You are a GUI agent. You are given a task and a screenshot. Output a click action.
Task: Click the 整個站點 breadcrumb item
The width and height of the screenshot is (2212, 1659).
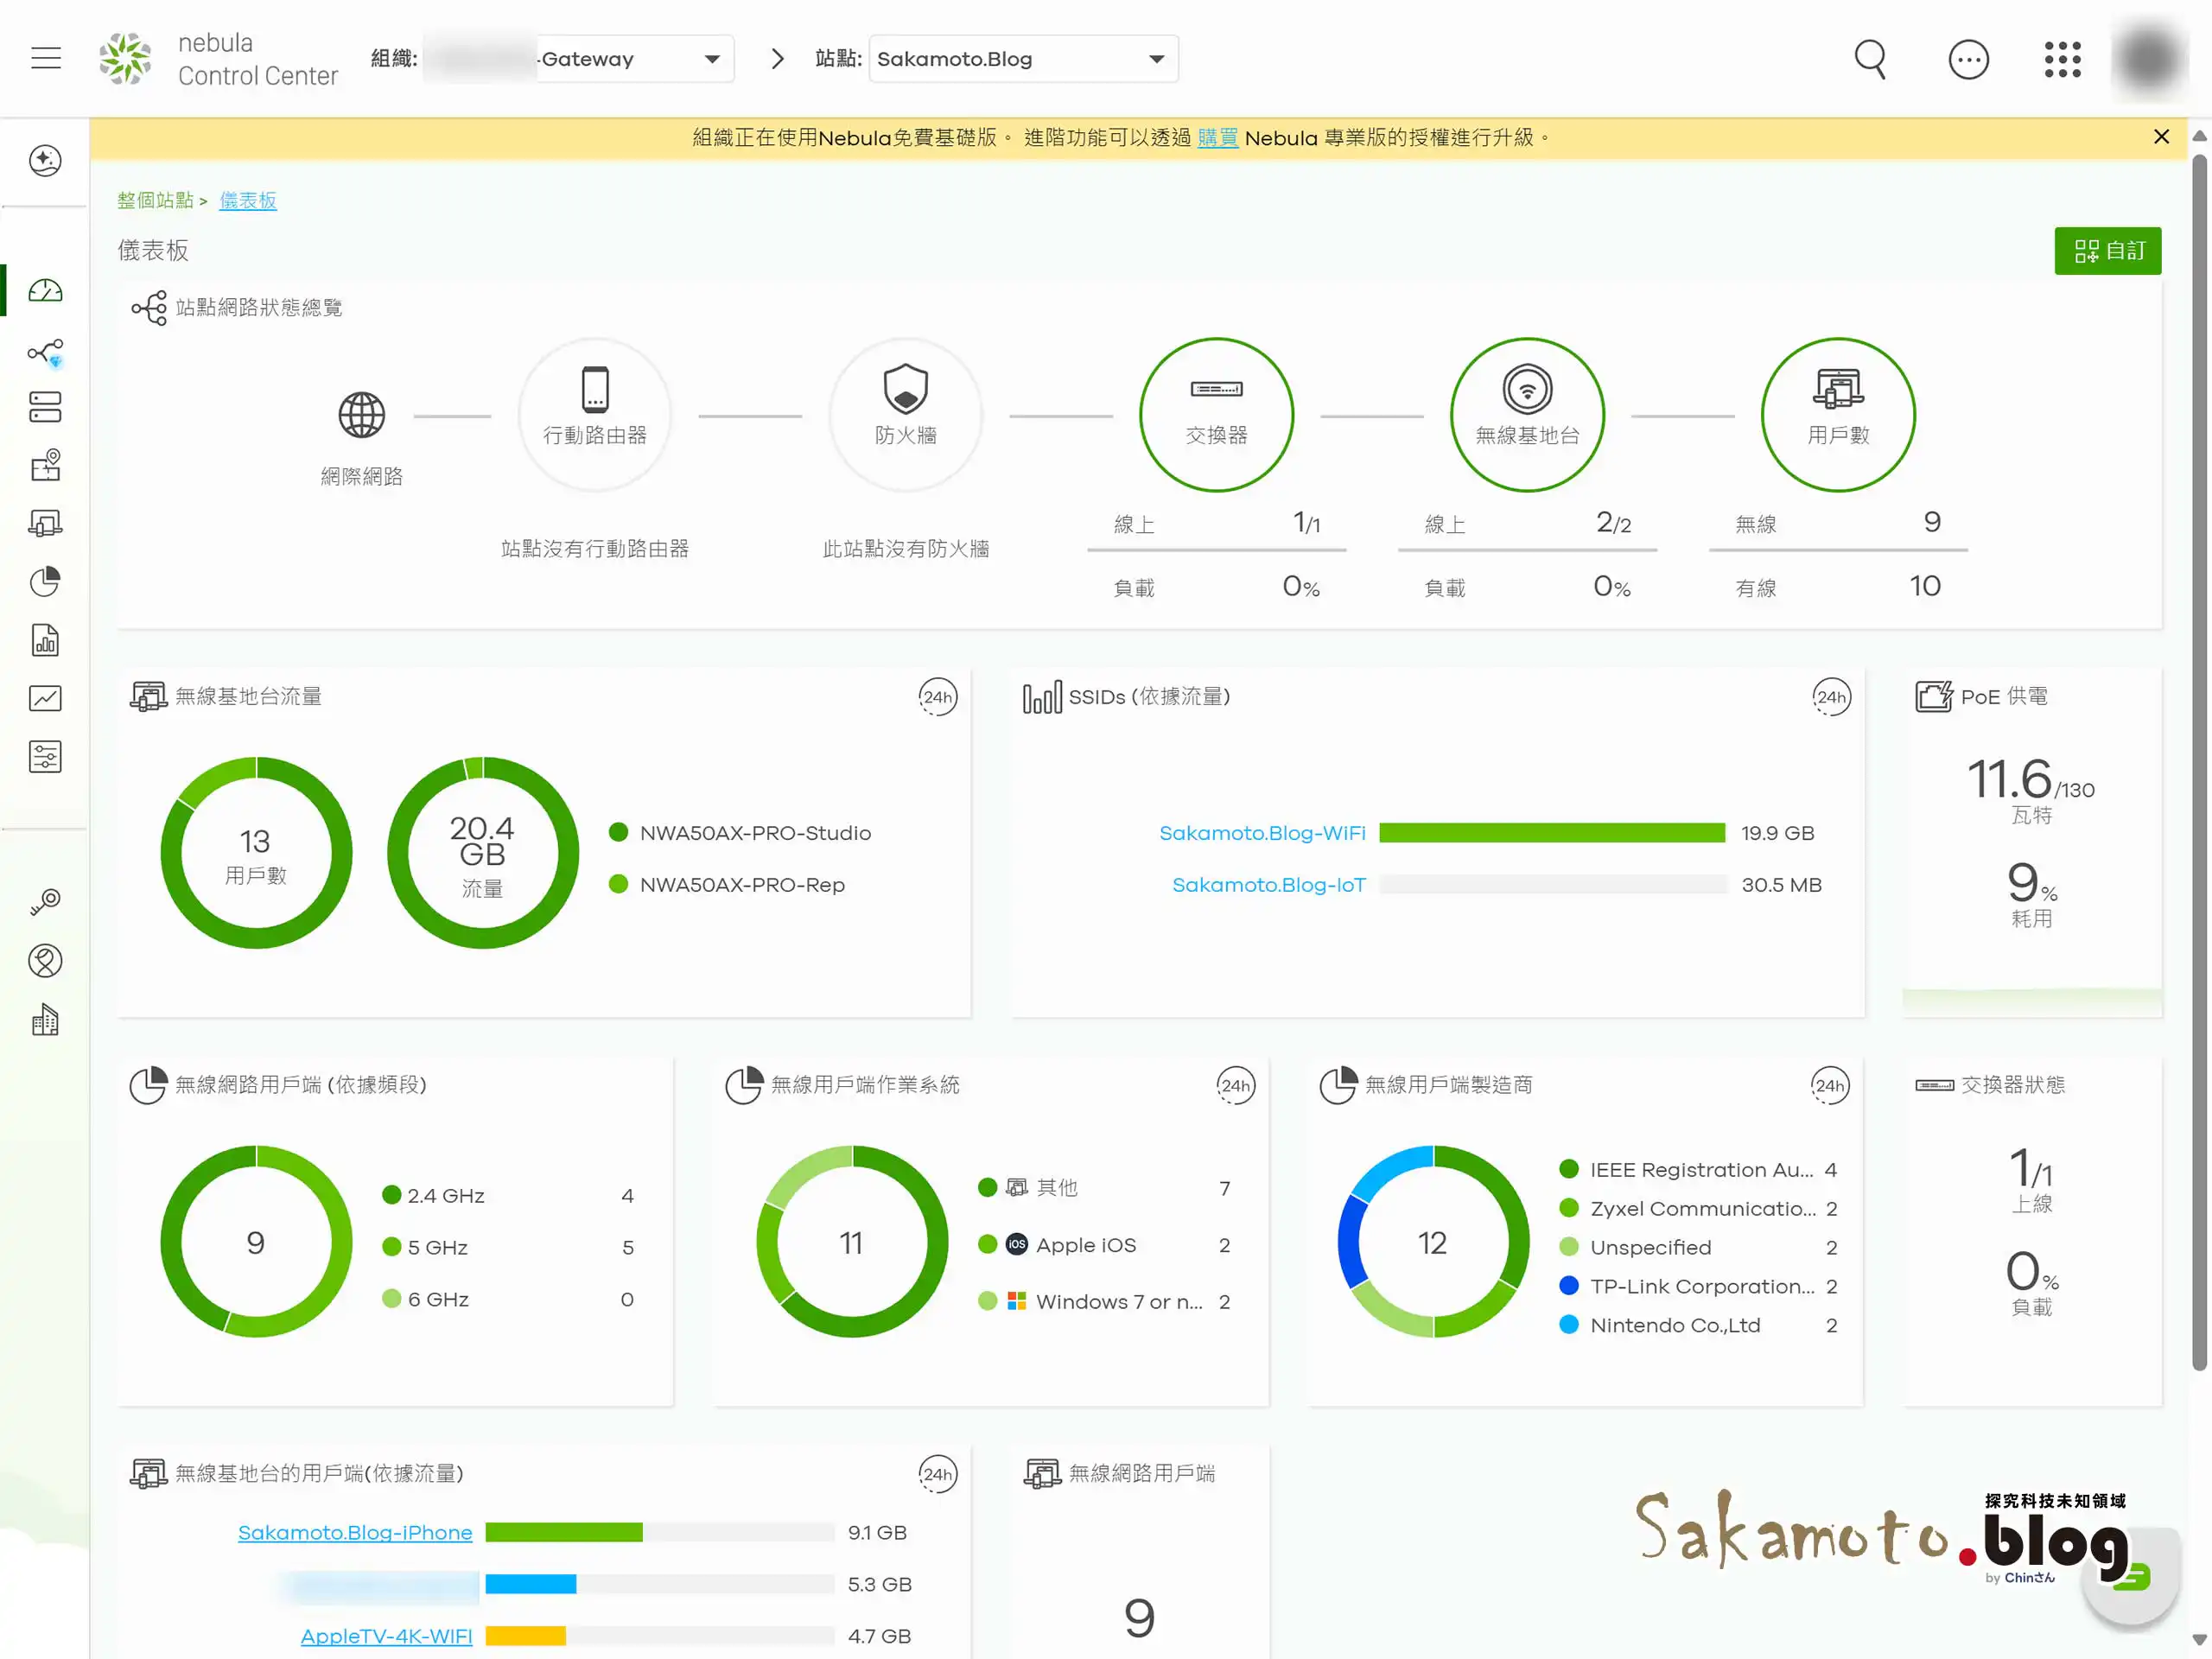tap(155, 200)
